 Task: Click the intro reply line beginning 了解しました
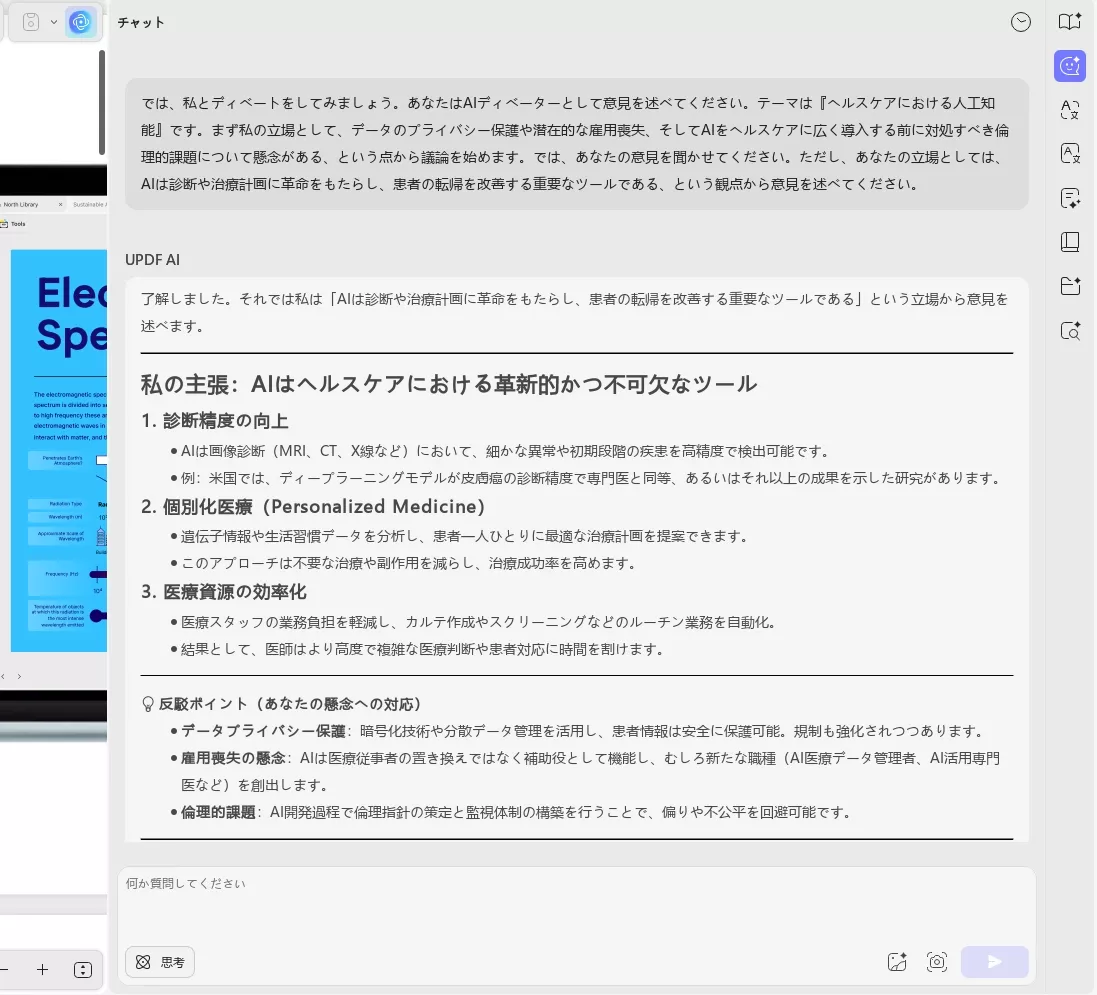574,313
